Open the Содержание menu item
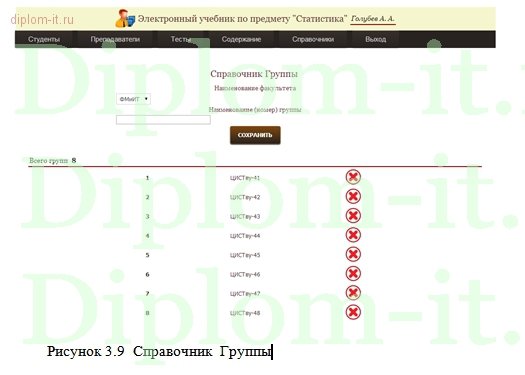Screen dimensions: 525x375 click(x=241, y=39)
